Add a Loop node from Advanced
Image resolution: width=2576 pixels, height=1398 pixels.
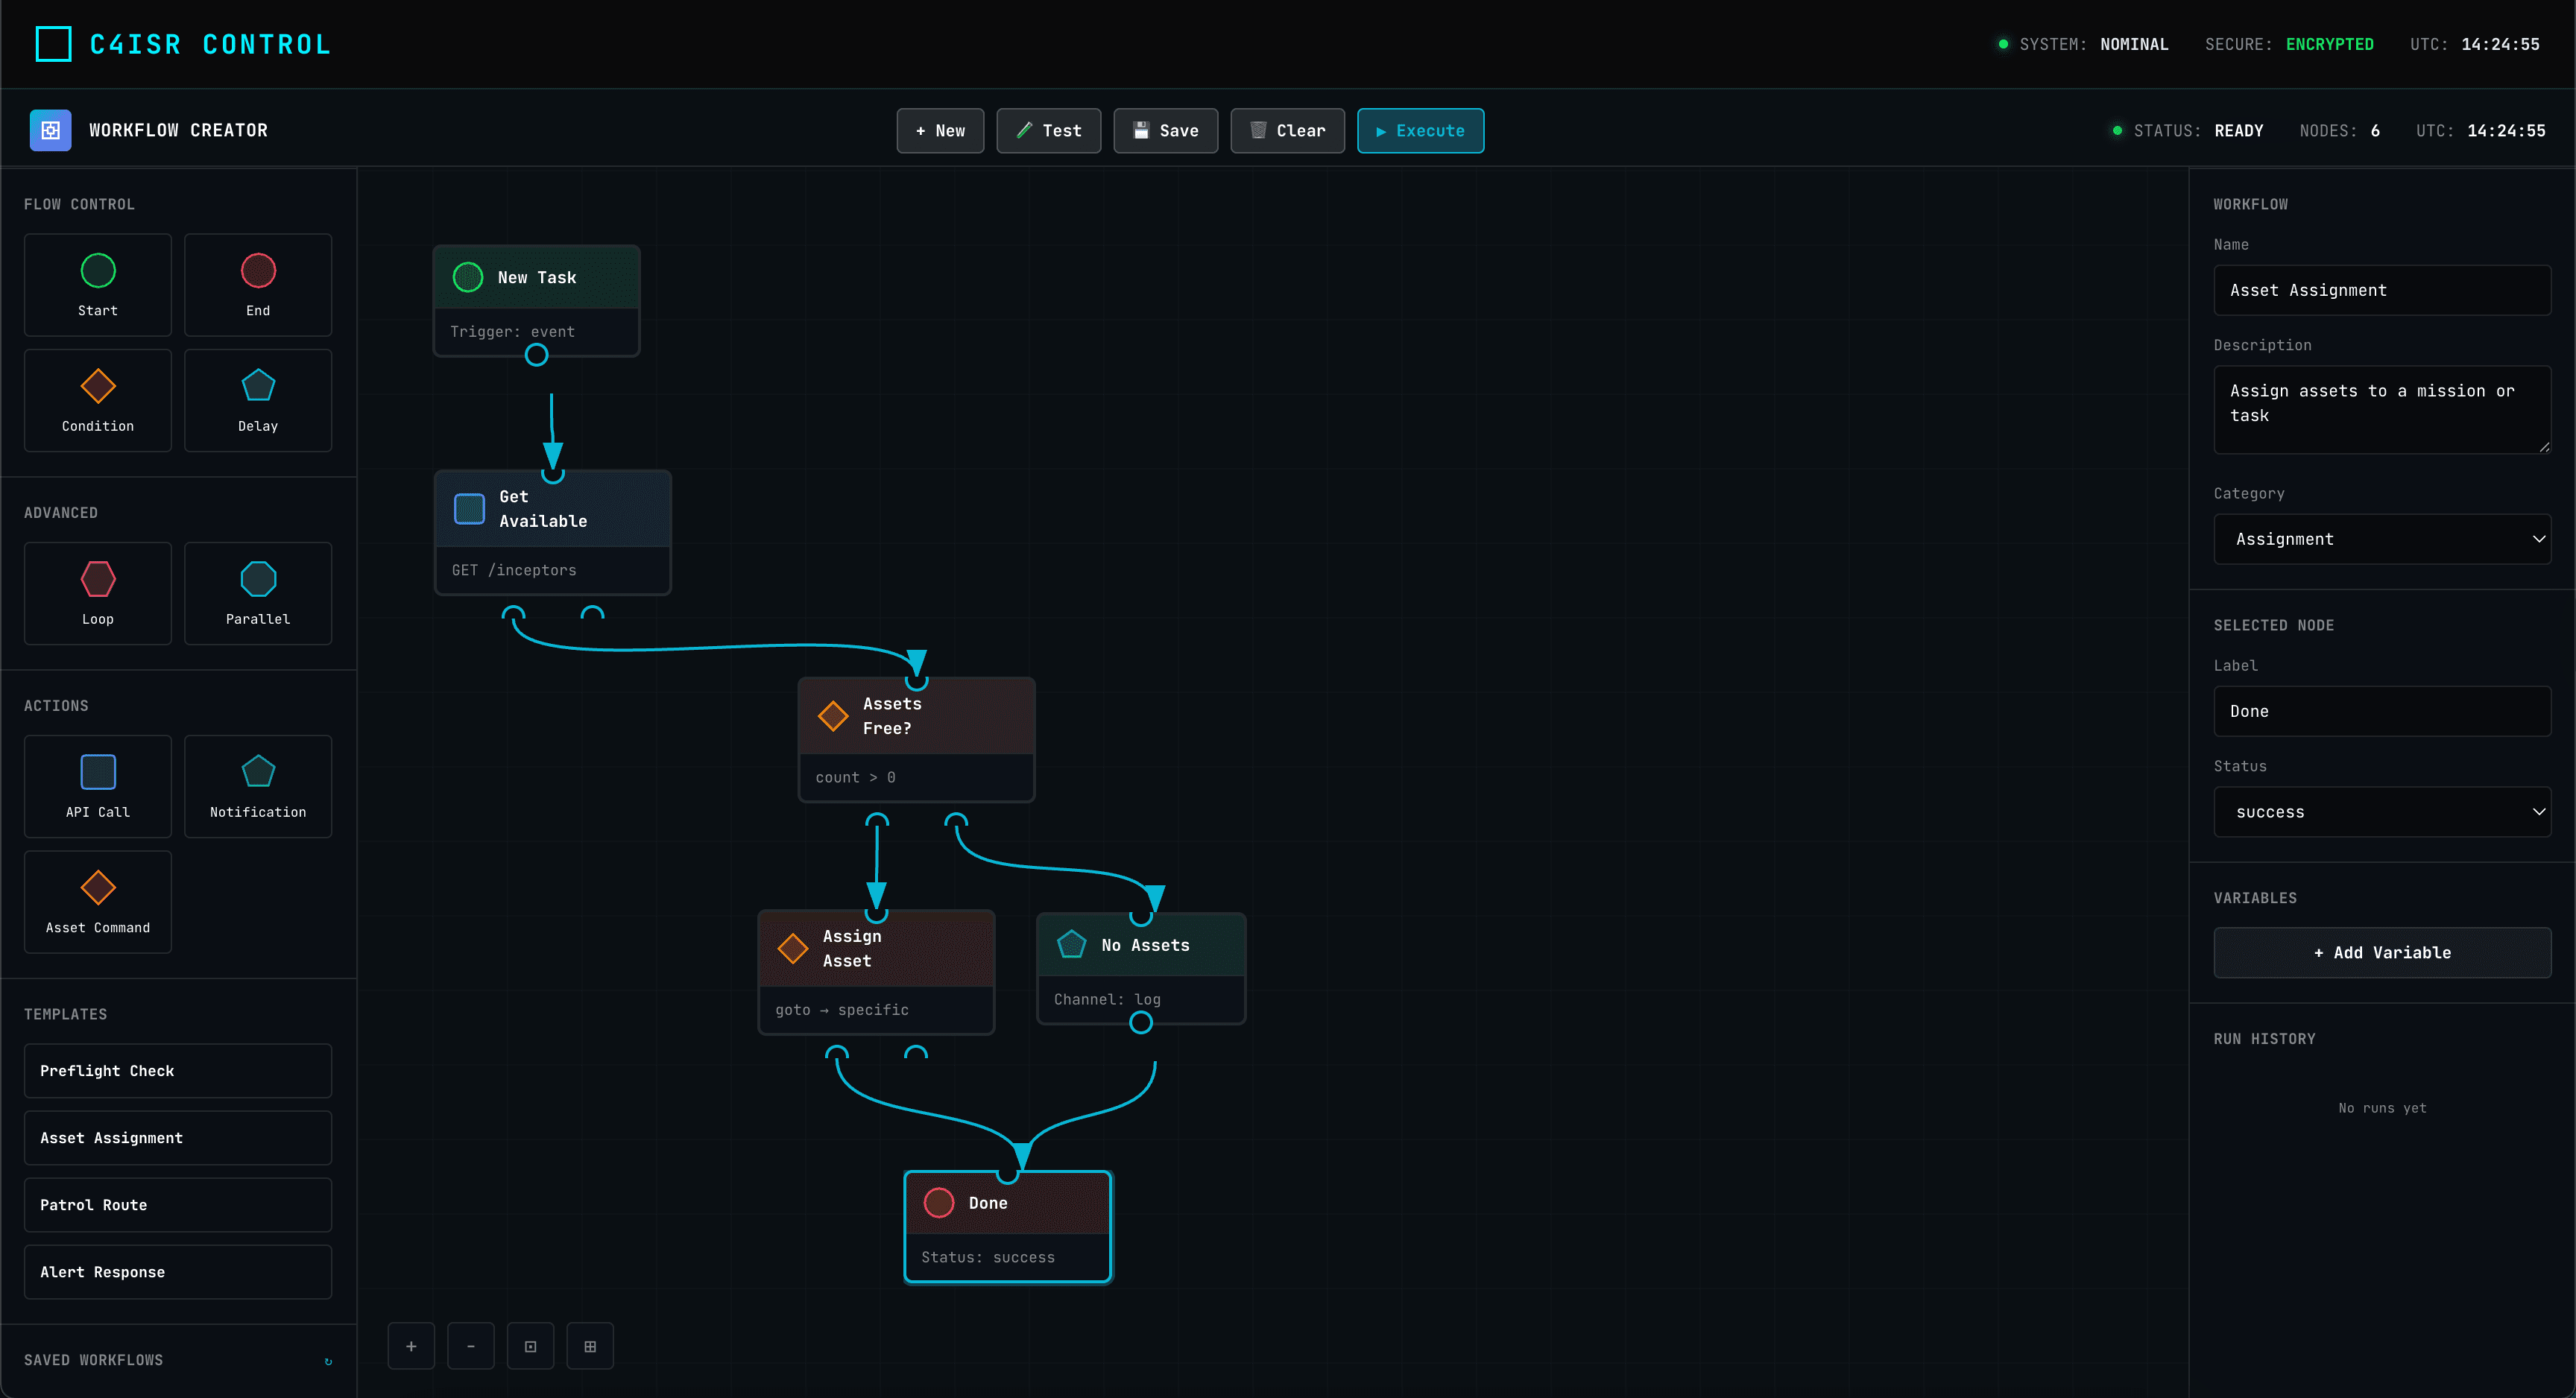(97, 593)
